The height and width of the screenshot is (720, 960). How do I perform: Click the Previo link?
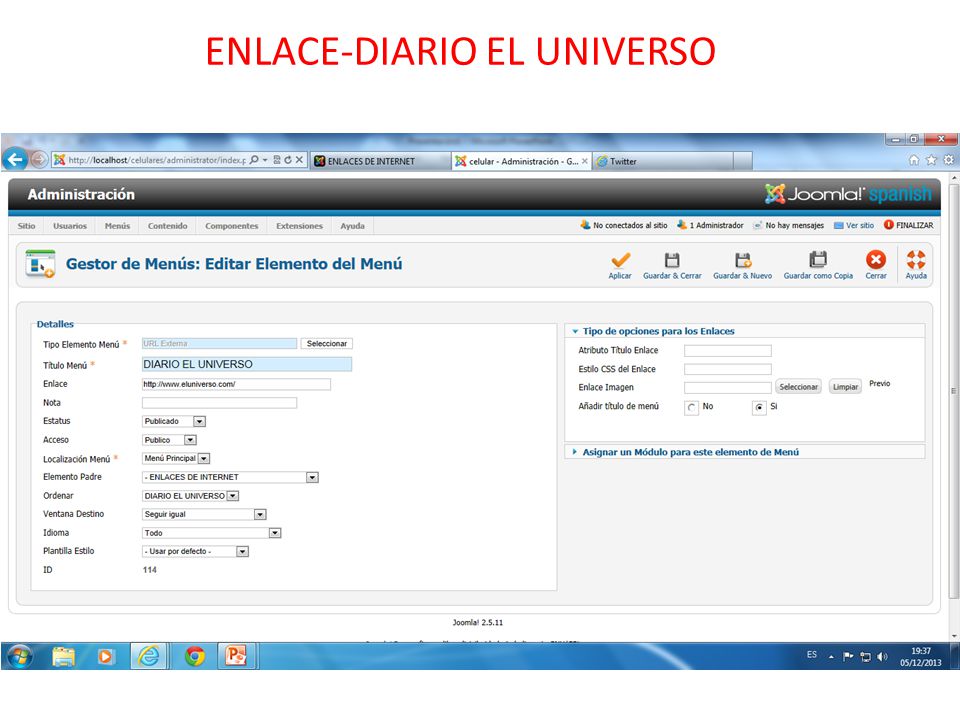pyautogui.click(x=879, y=384)
